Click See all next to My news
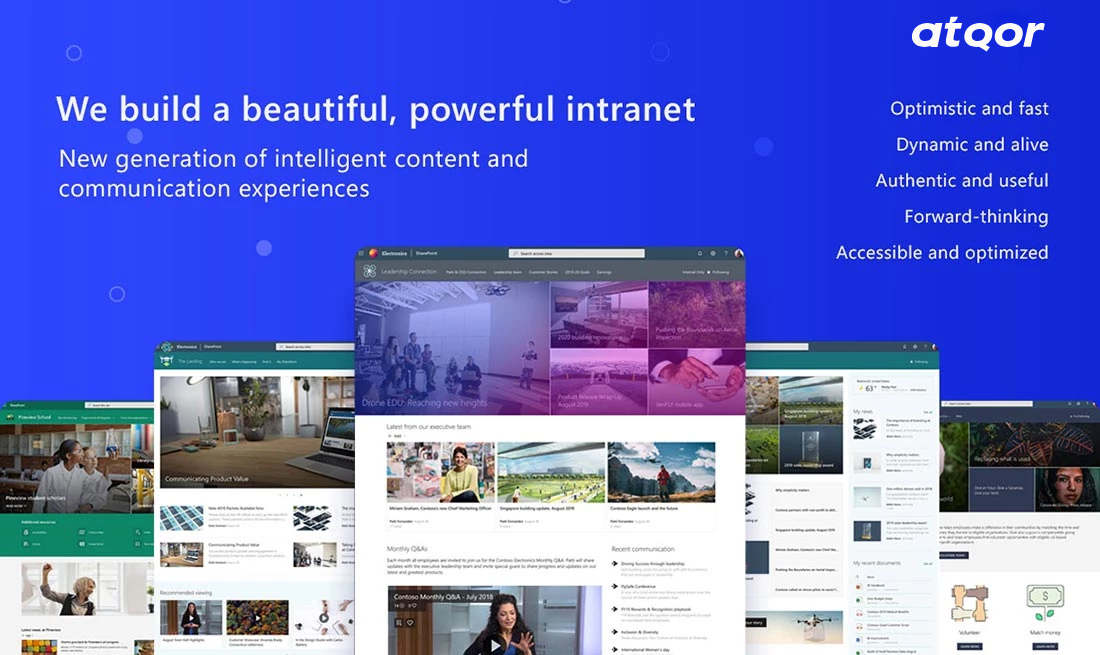 pyautogui.click(x=927, y=412)
